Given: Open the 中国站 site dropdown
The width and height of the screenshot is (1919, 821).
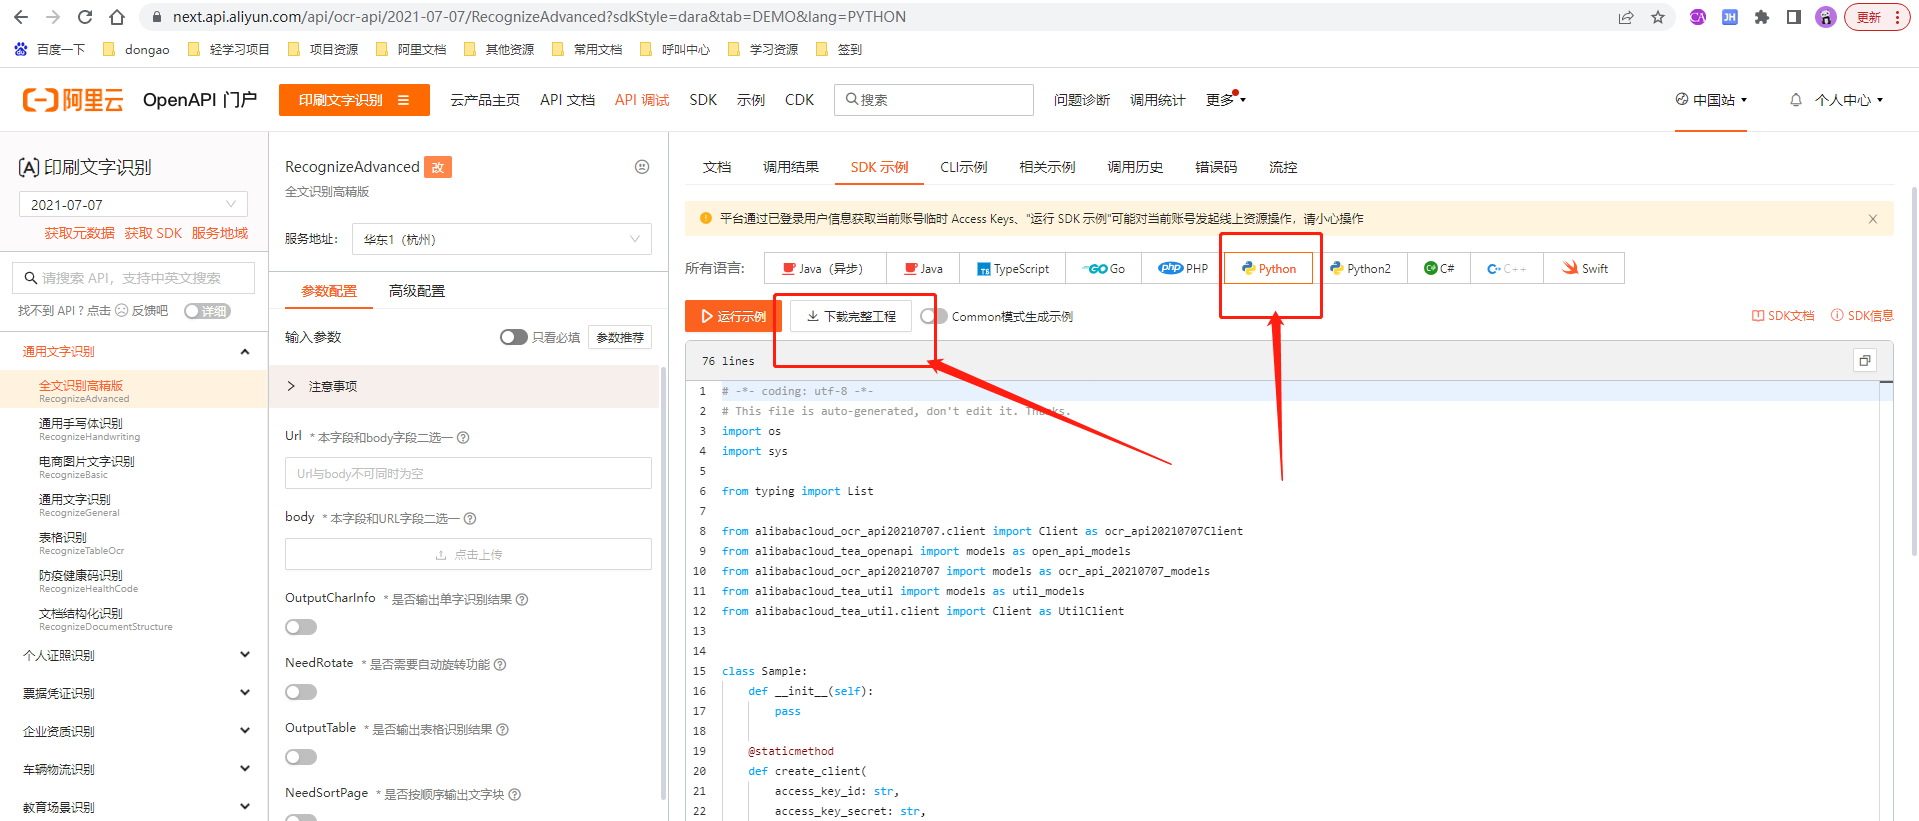Looking at the screenshot, I should [1711, 100].
